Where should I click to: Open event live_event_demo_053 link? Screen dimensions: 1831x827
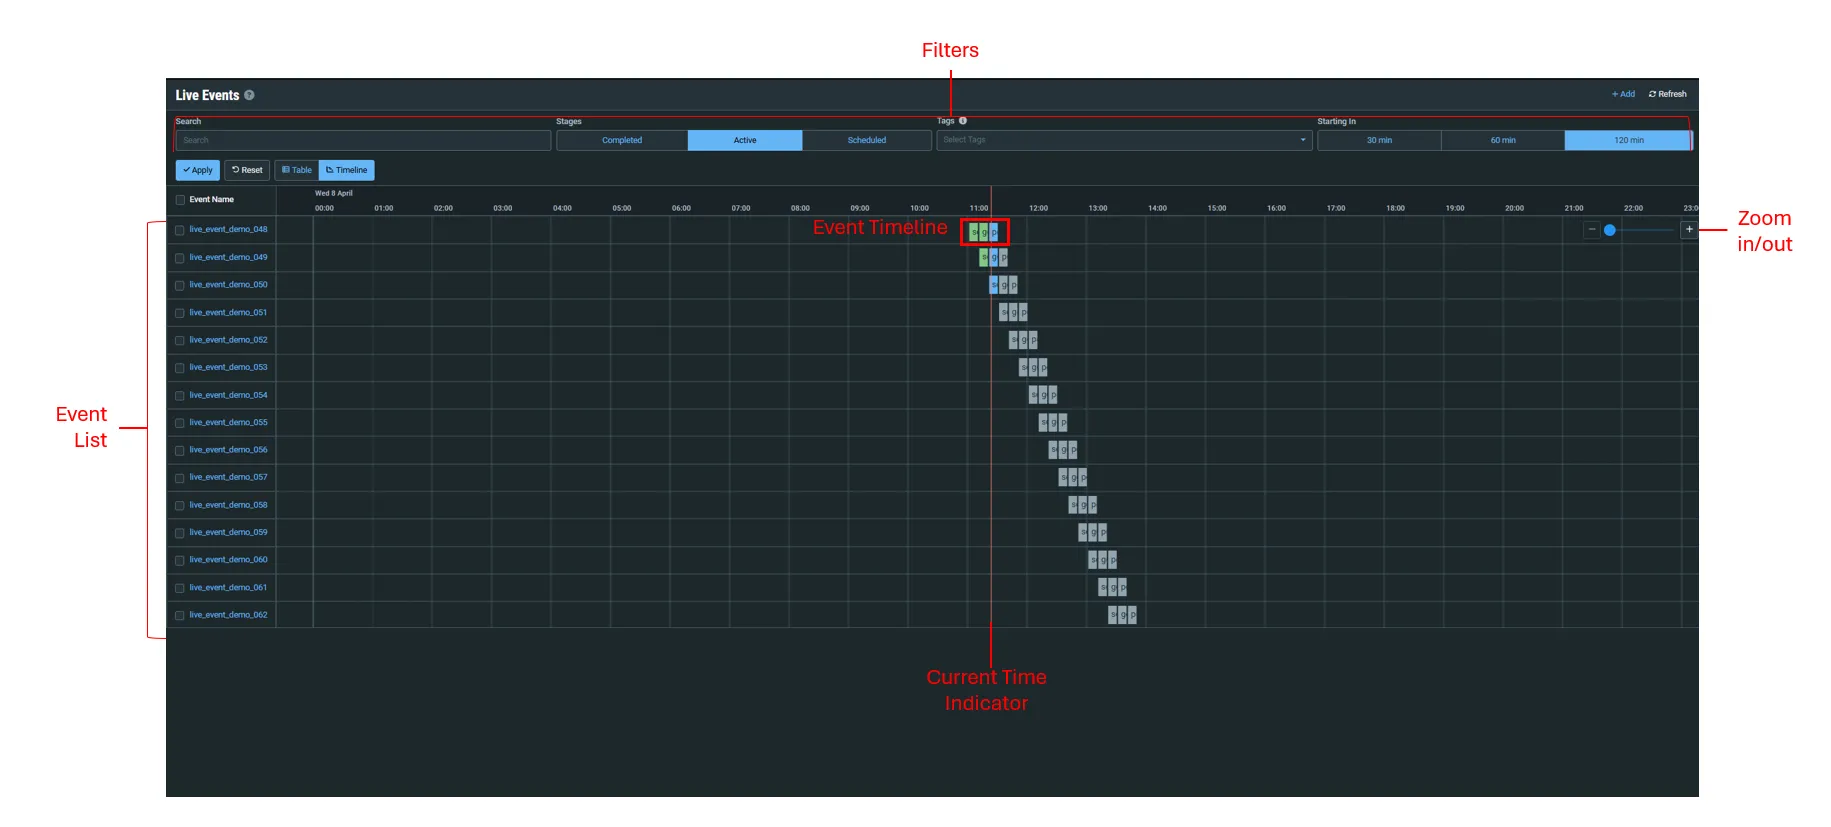228,367
